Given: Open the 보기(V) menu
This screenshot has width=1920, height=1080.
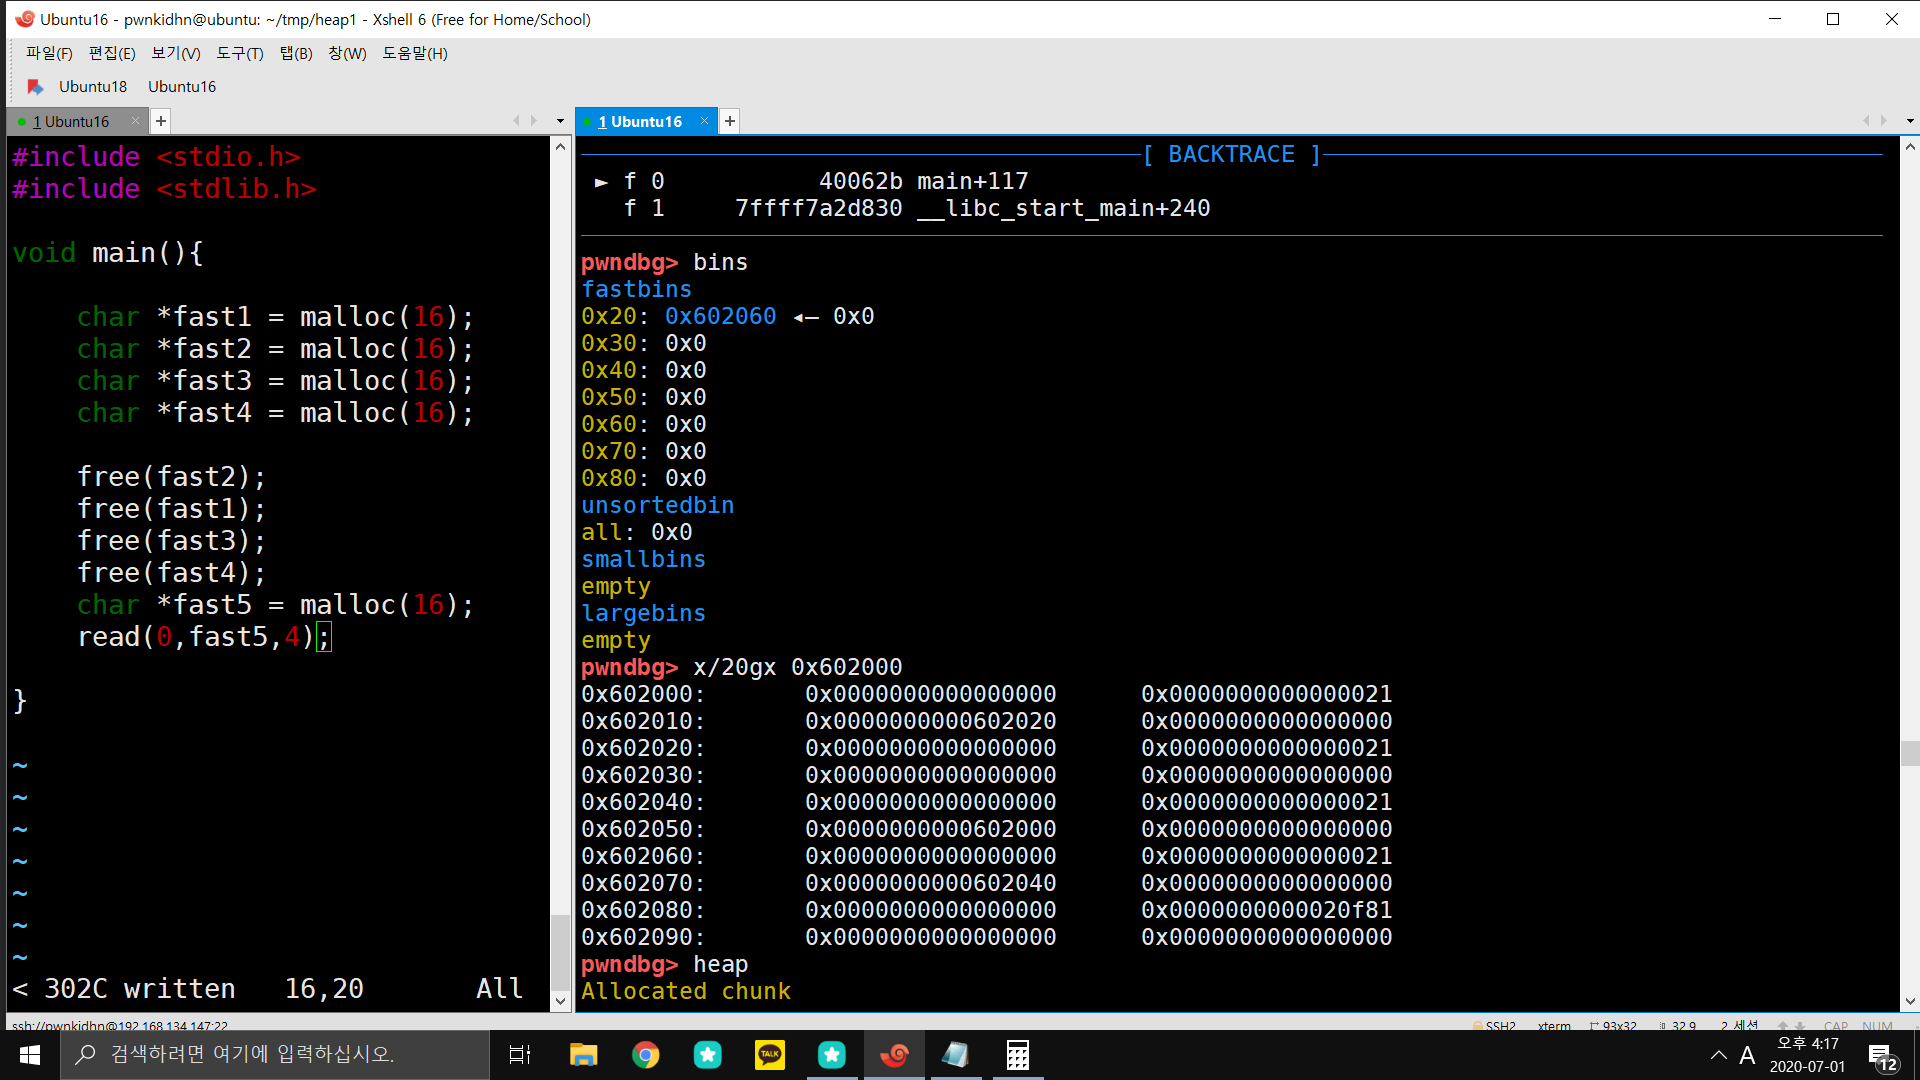Looking at the screenshot, I should (175, 53).
